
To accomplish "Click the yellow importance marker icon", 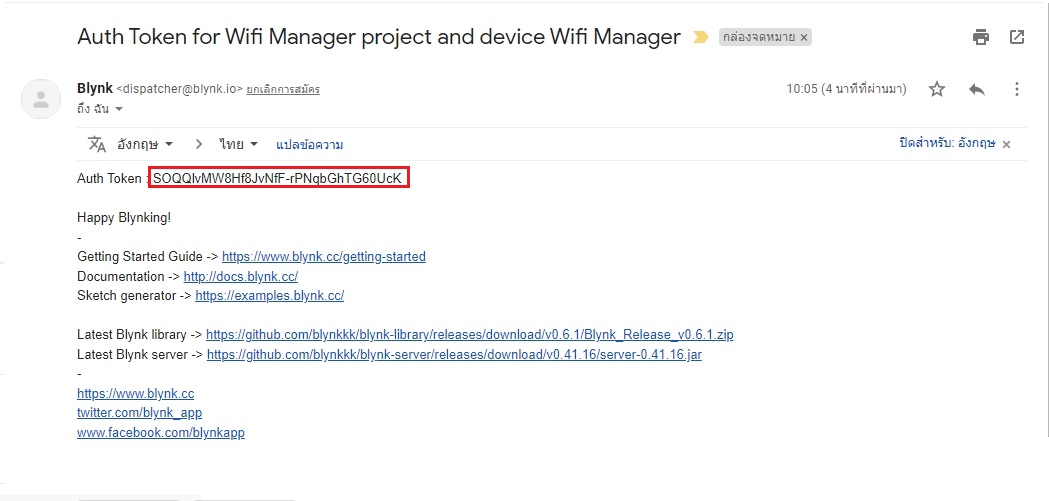I will point(700,37).
